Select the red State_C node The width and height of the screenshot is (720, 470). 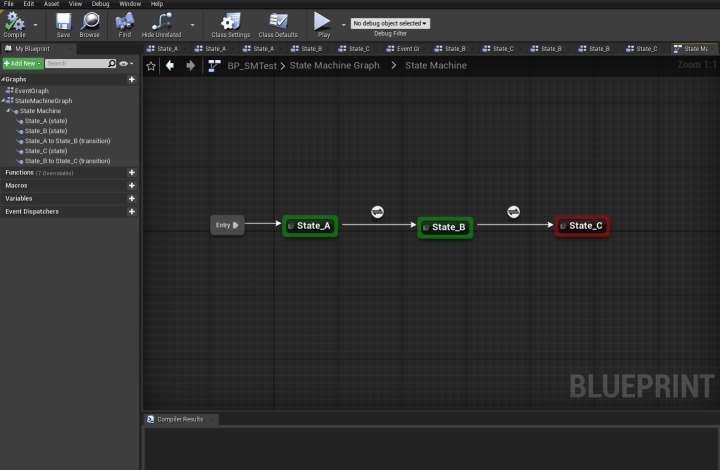pos(582,226)
